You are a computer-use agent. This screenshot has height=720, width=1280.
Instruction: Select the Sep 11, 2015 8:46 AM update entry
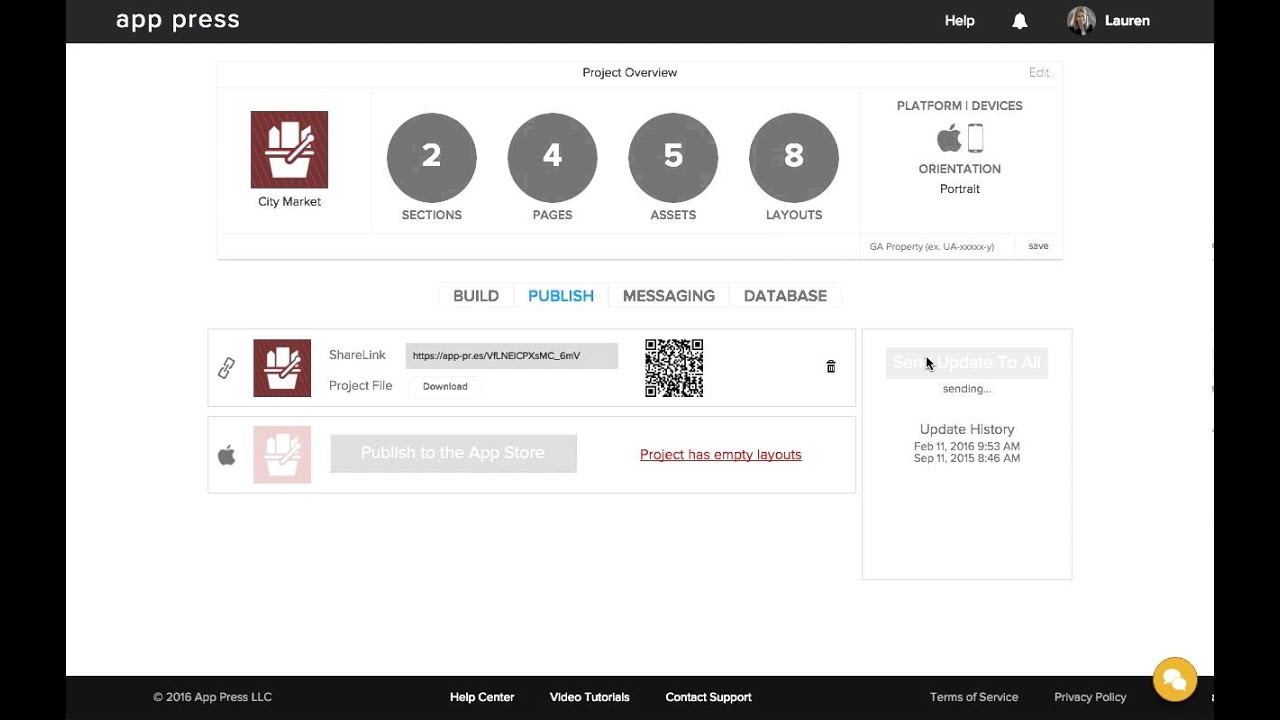coord(967,458)
